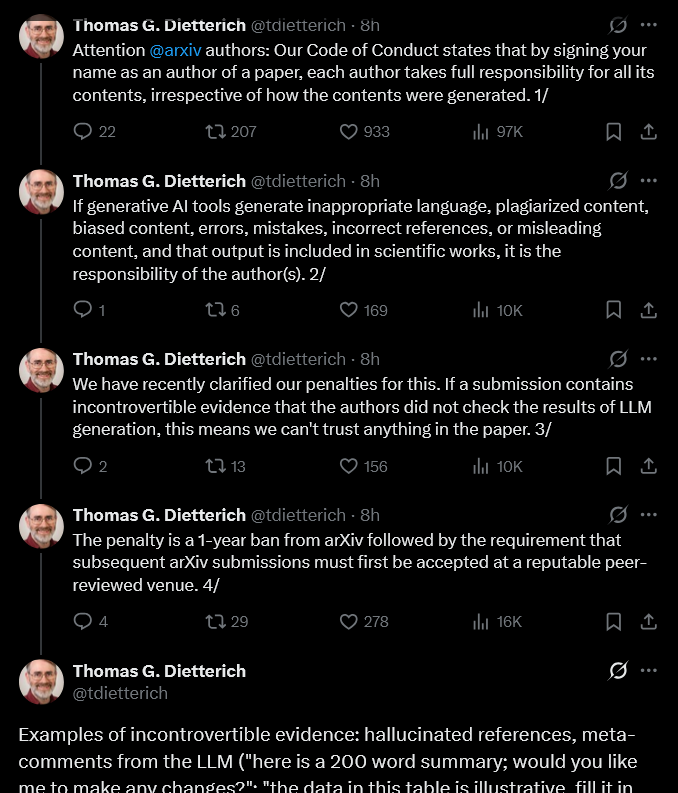Reply to the first tweet with 22 replies
The height and width of the screenshot is (793, 678).
(x=94, y=131)
